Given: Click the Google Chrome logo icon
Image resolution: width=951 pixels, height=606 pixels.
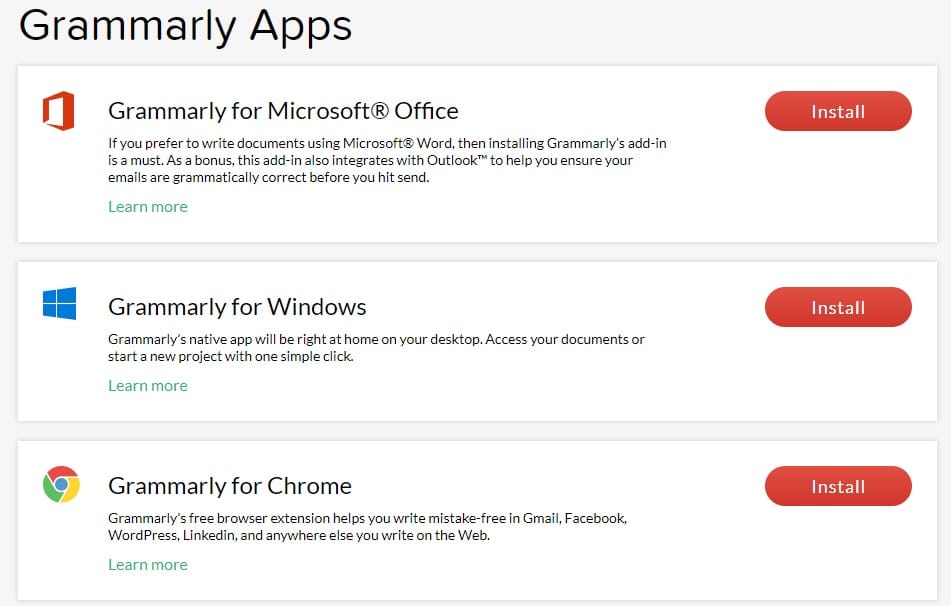Looking at the screenshot, I should tap(61, 484).
